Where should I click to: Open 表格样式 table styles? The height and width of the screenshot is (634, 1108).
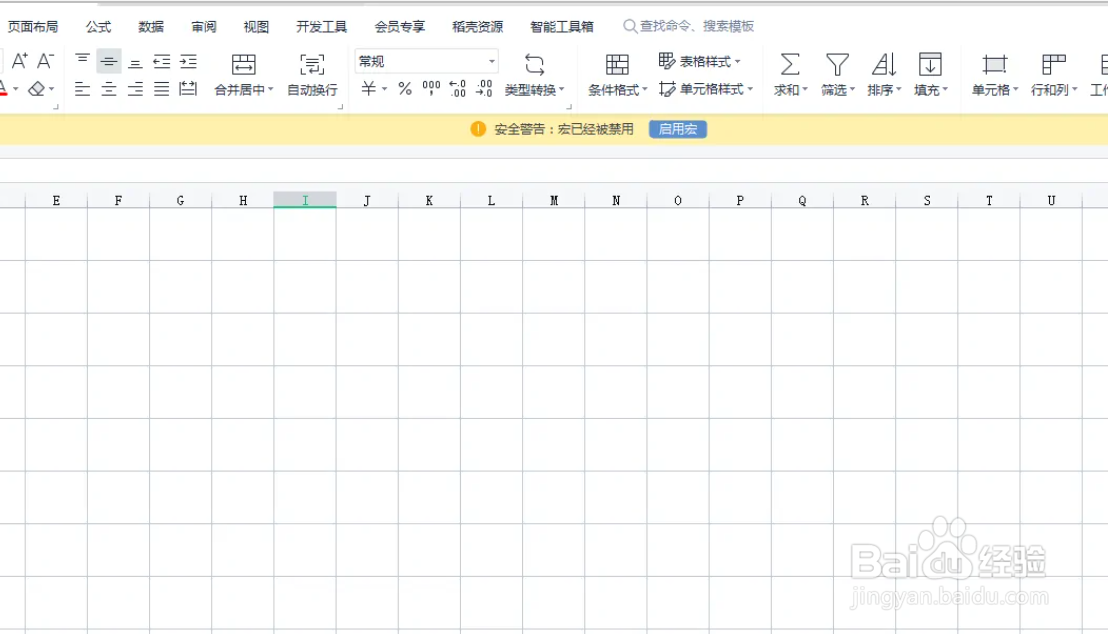[x=700, y=61]
